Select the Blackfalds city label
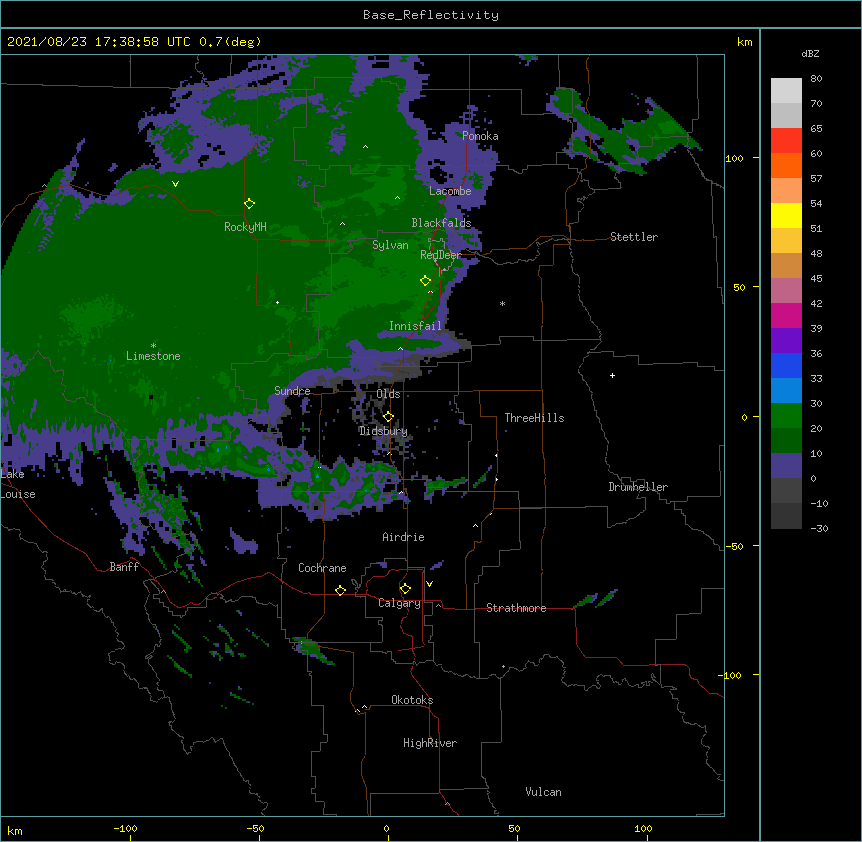This screenshot has height=842, width=862. point(441,223)
